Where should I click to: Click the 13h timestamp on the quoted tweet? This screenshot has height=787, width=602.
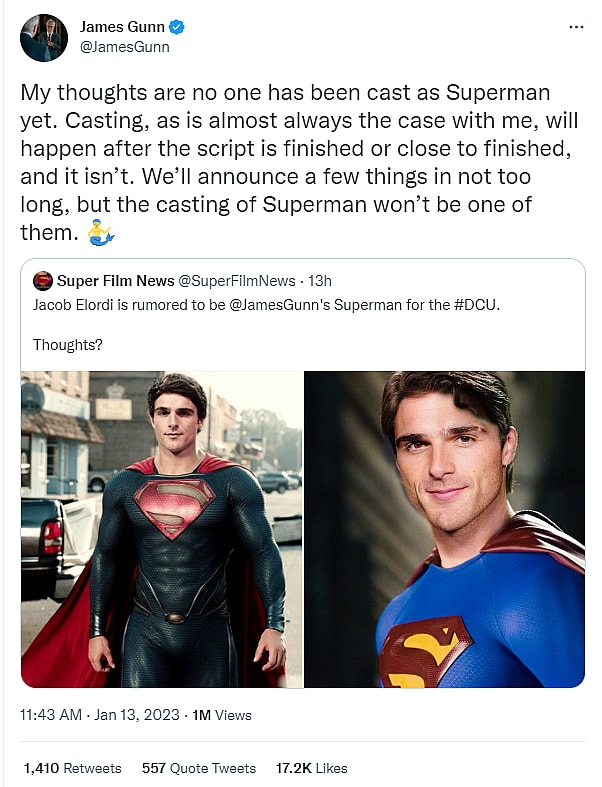316,281
